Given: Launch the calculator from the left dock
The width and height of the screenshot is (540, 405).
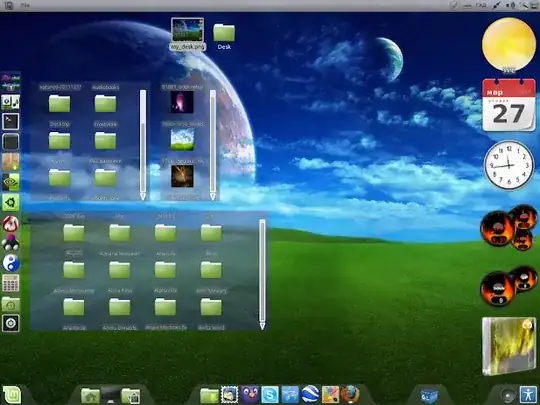Looking at the screenshot, I should (11, 283).
